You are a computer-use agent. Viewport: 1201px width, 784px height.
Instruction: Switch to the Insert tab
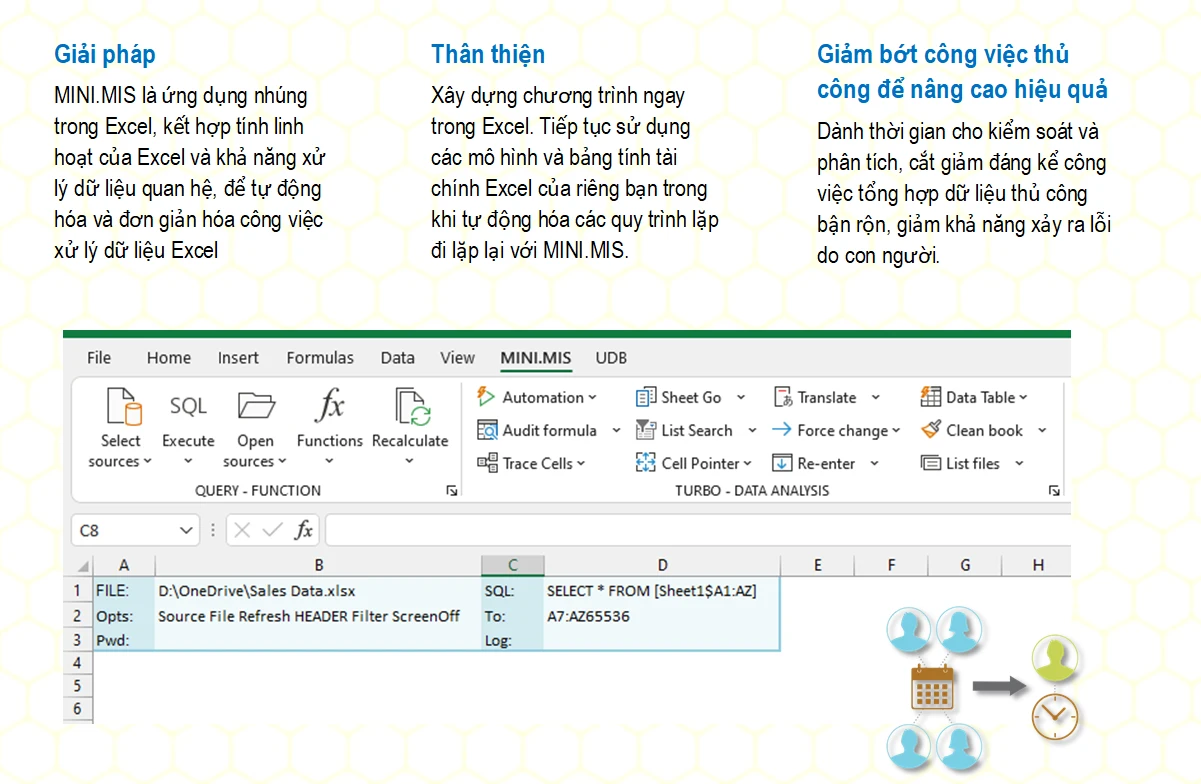[238, 357]
